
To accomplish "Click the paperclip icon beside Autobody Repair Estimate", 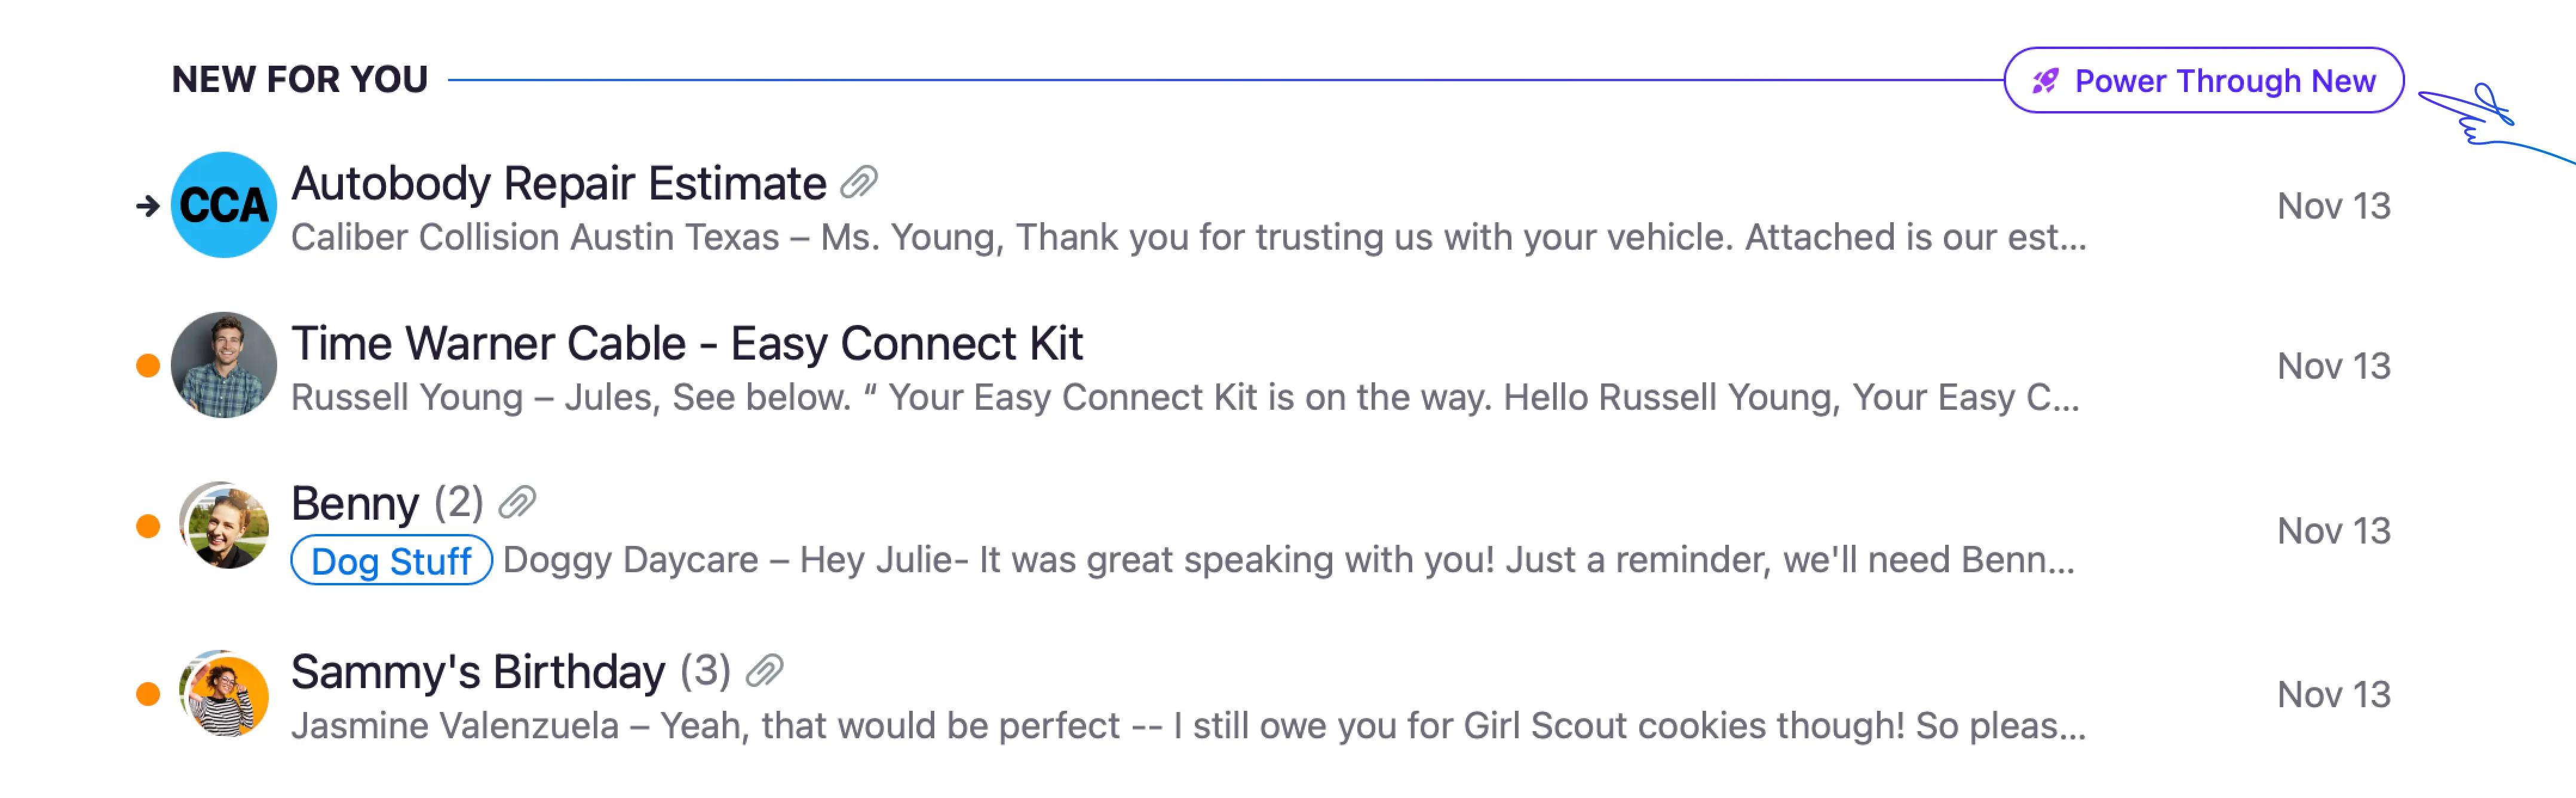I will click(859, 182).
